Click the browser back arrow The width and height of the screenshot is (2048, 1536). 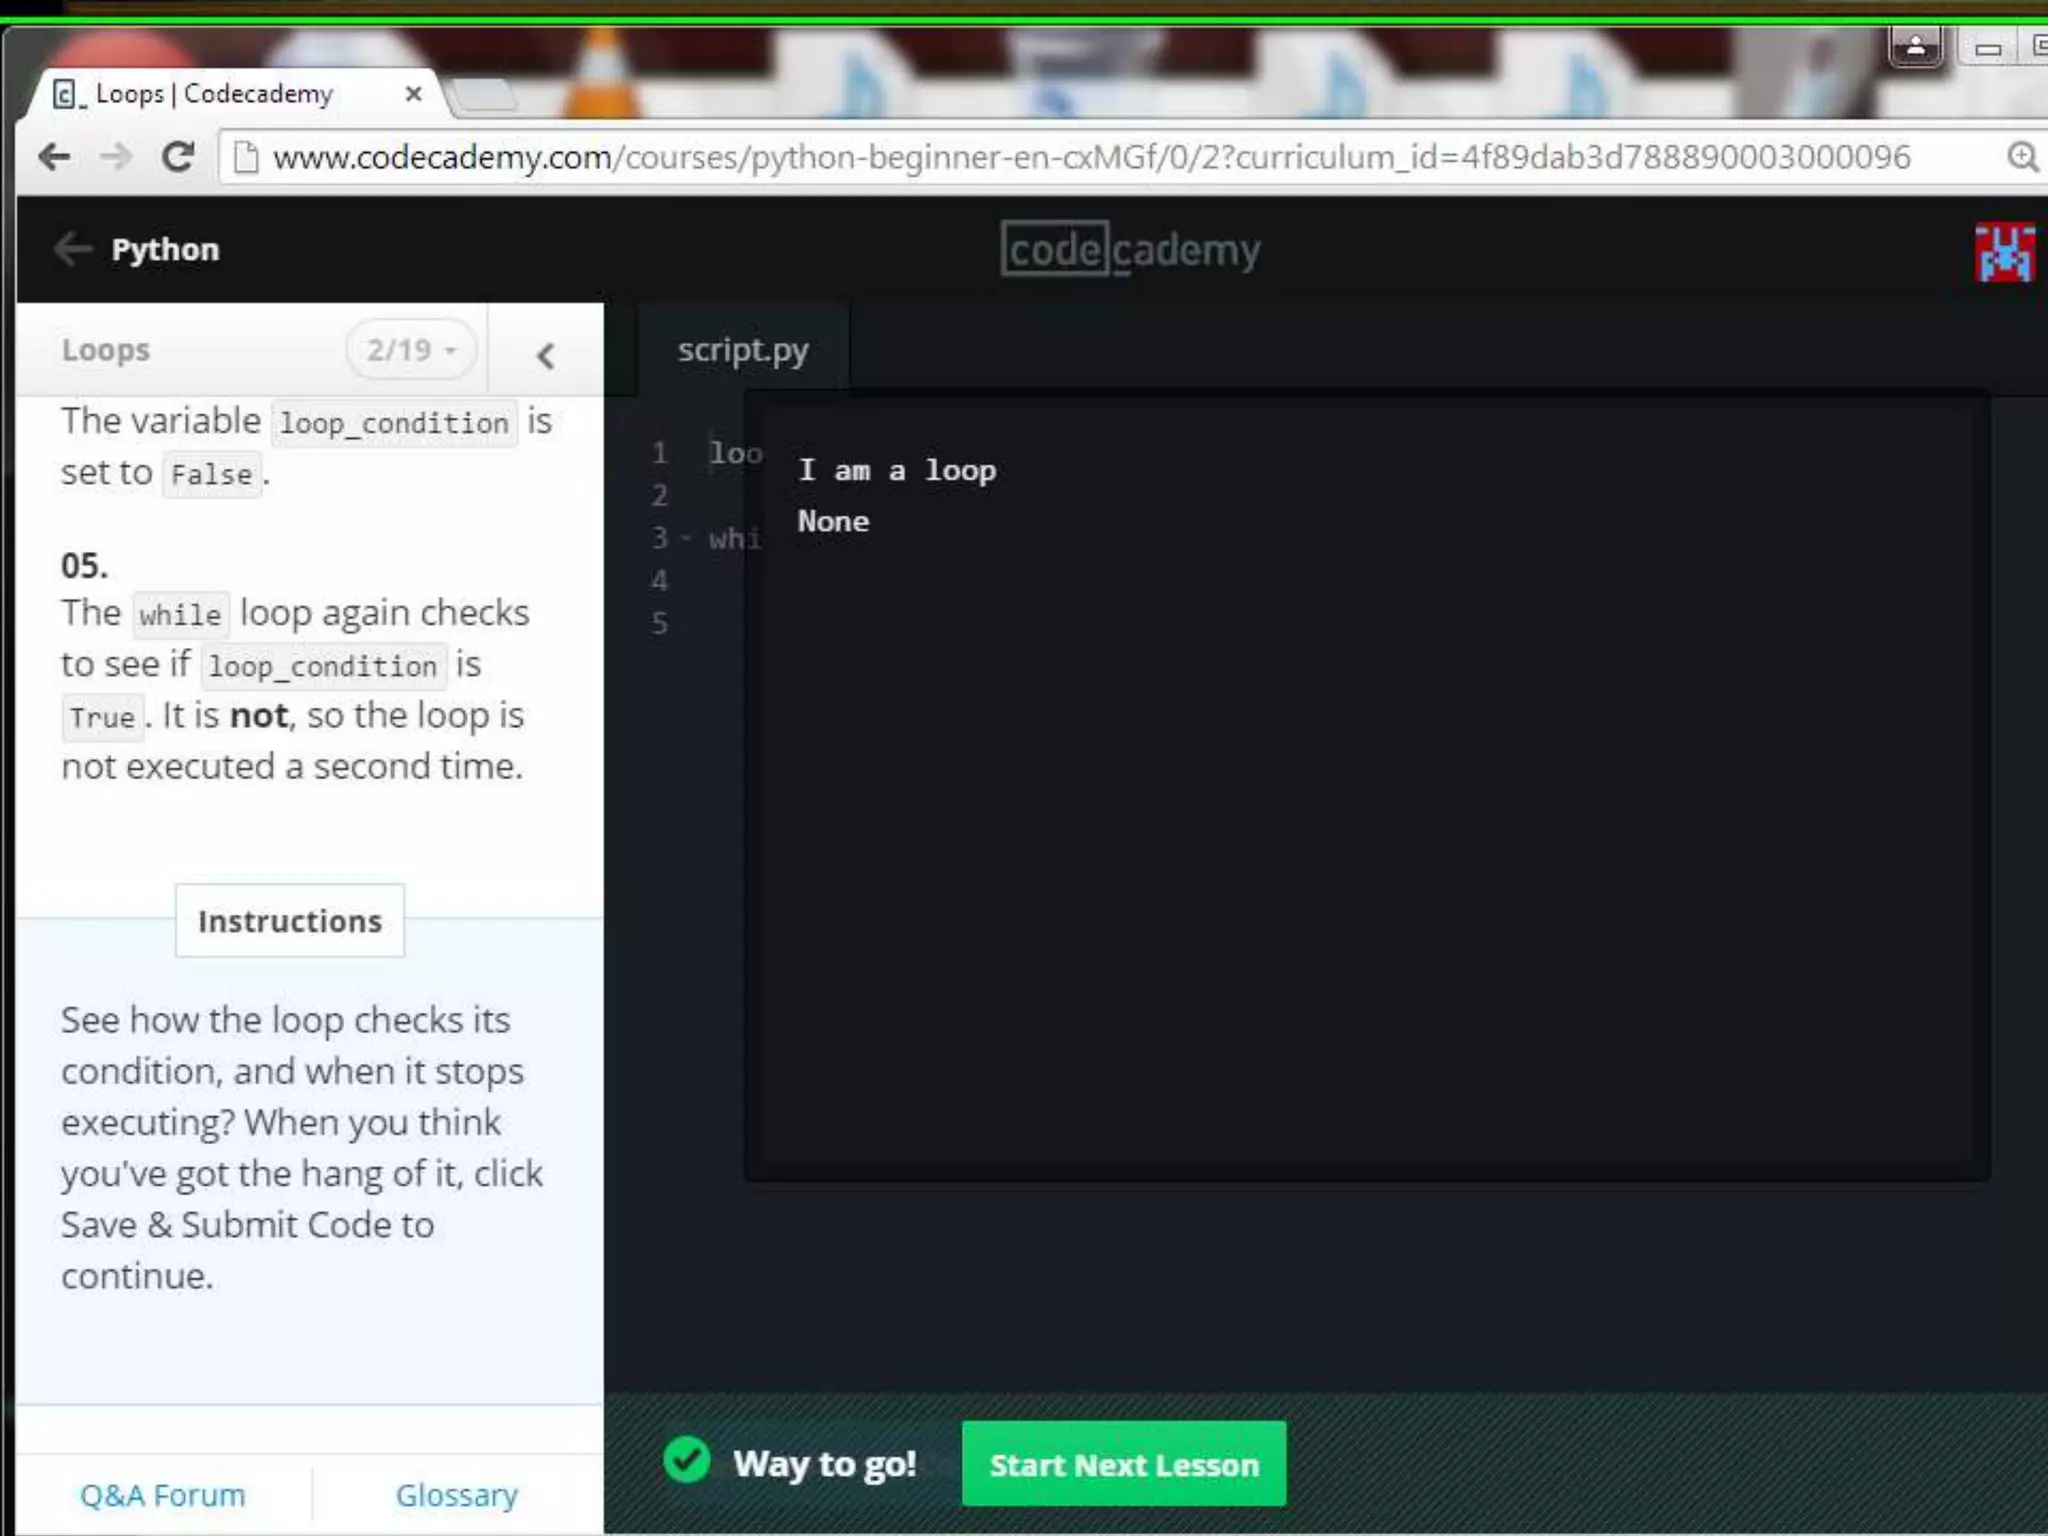tap(54, 157)
